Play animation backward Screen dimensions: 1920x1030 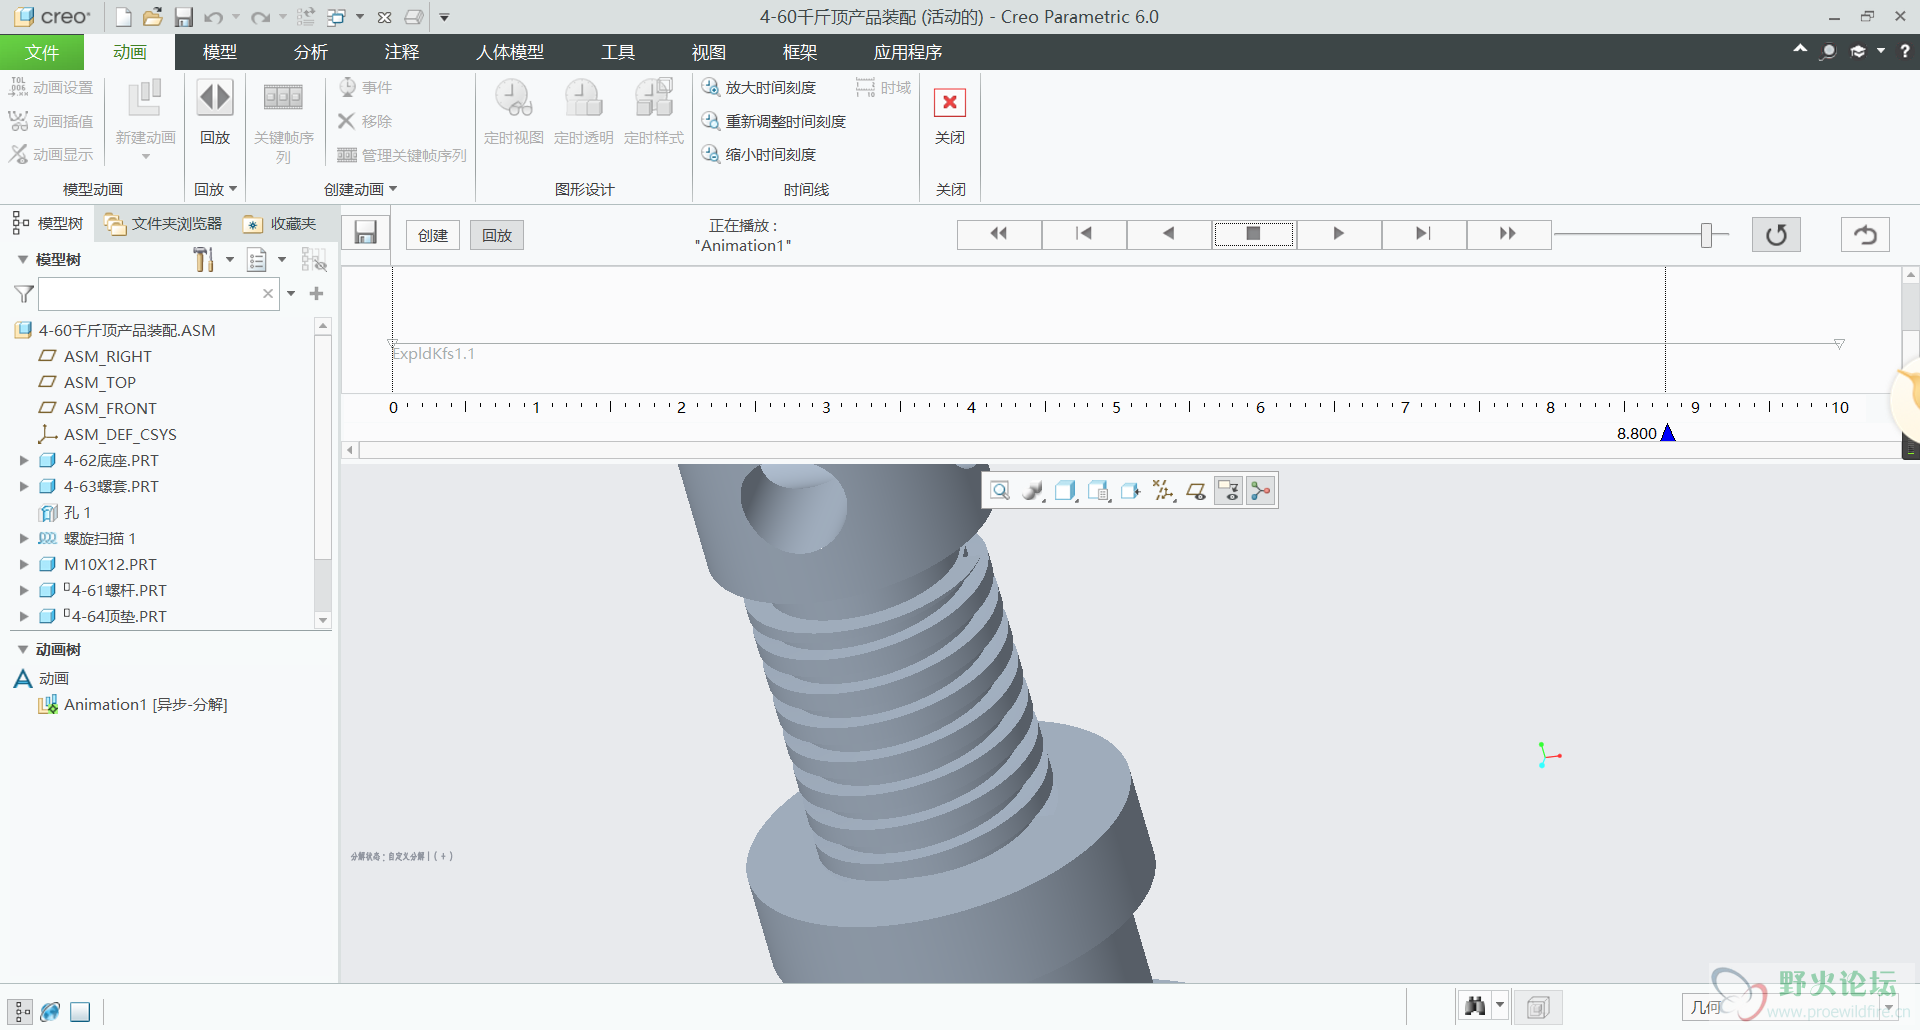pos(1169,234)
